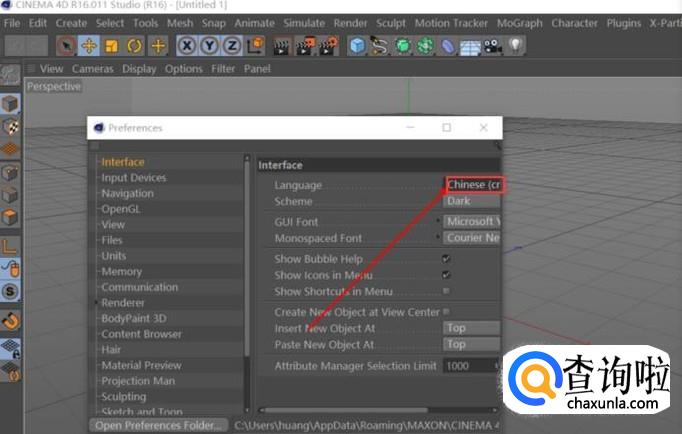Click the Render View clapperboard icon
Screen dimensions: 682x434
coord(281,45)
